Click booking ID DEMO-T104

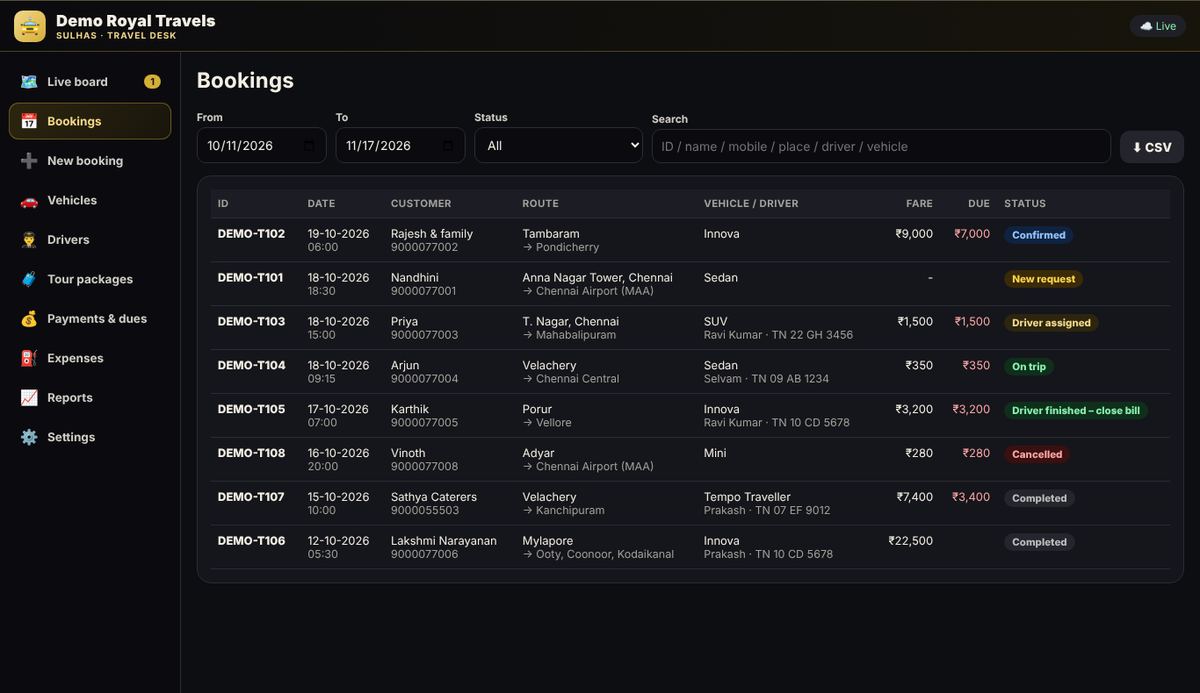[x=251, y=366]
